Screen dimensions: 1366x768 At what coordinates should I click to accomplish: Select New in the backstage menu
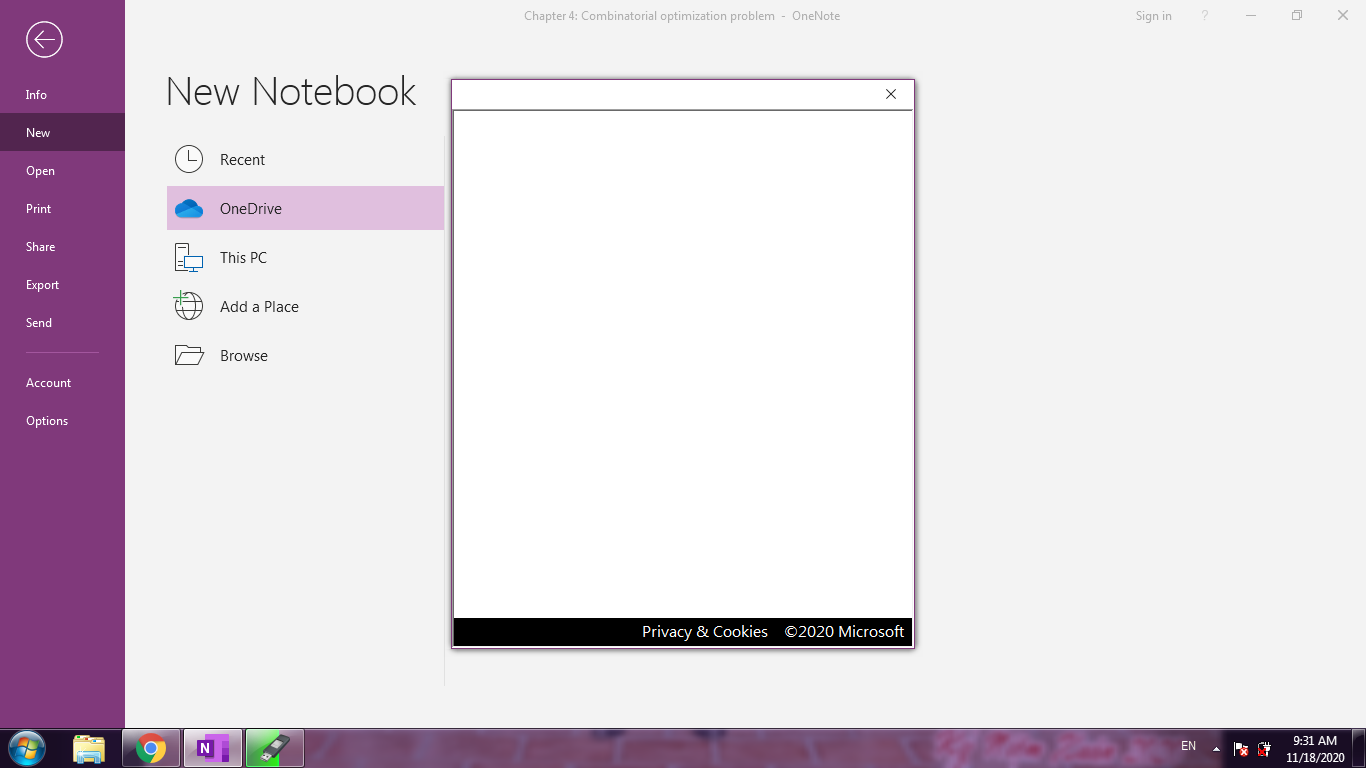[x=62, y=133]
